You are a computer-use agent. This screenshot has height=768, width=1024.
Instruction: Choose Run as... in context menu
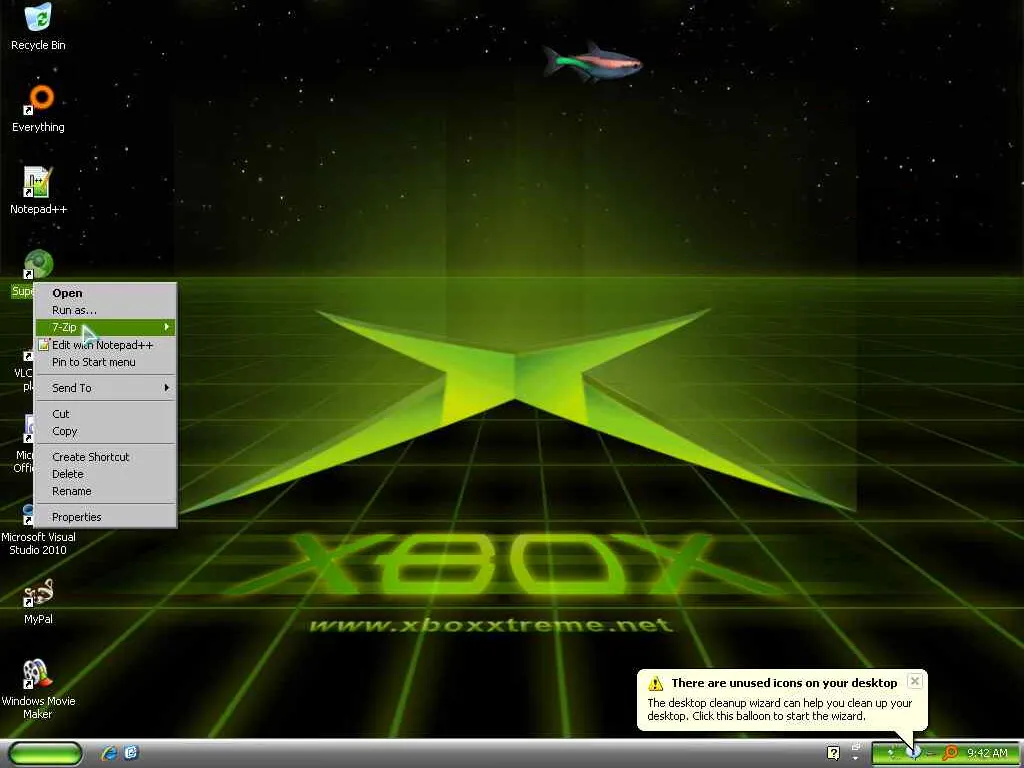(x=105, y=310)
